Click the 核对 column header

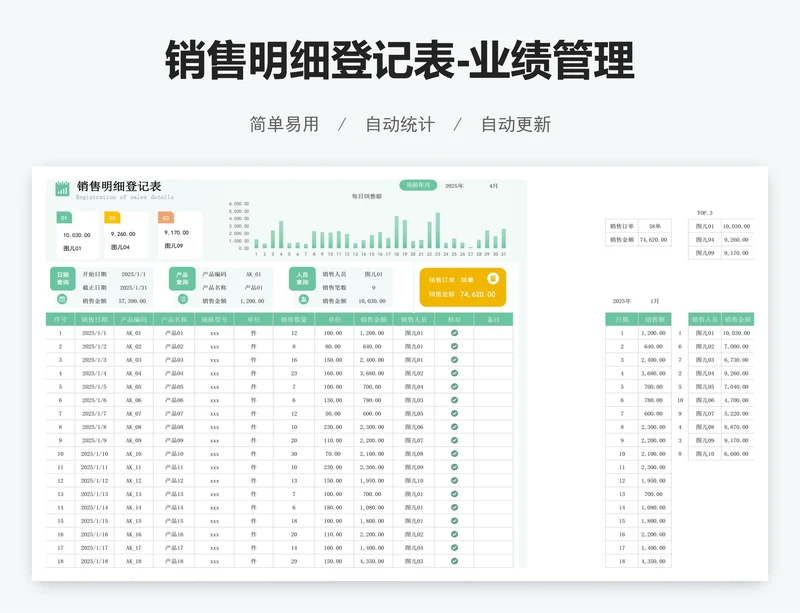(454, 320)
